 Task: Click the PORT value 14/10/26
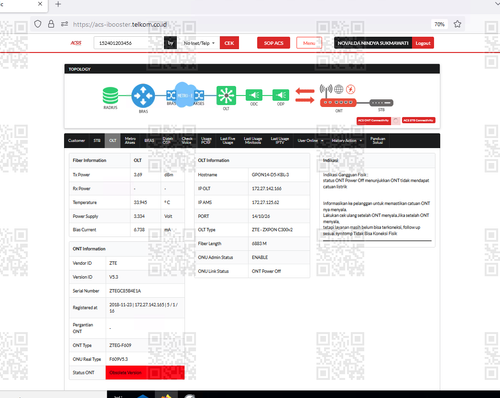tap(261, 216)
